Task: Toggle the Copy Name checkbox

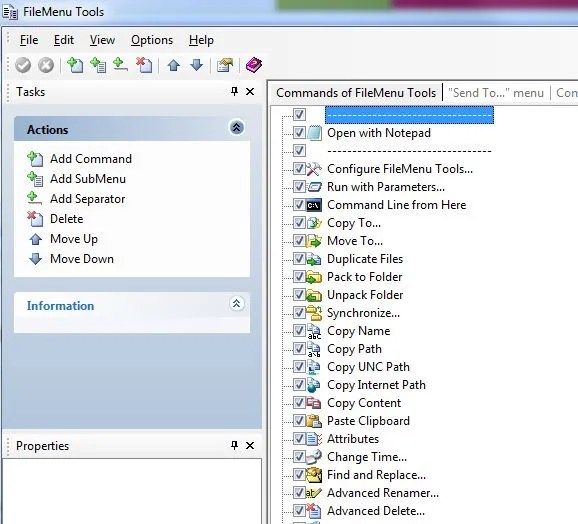Action: click(299, 331)
